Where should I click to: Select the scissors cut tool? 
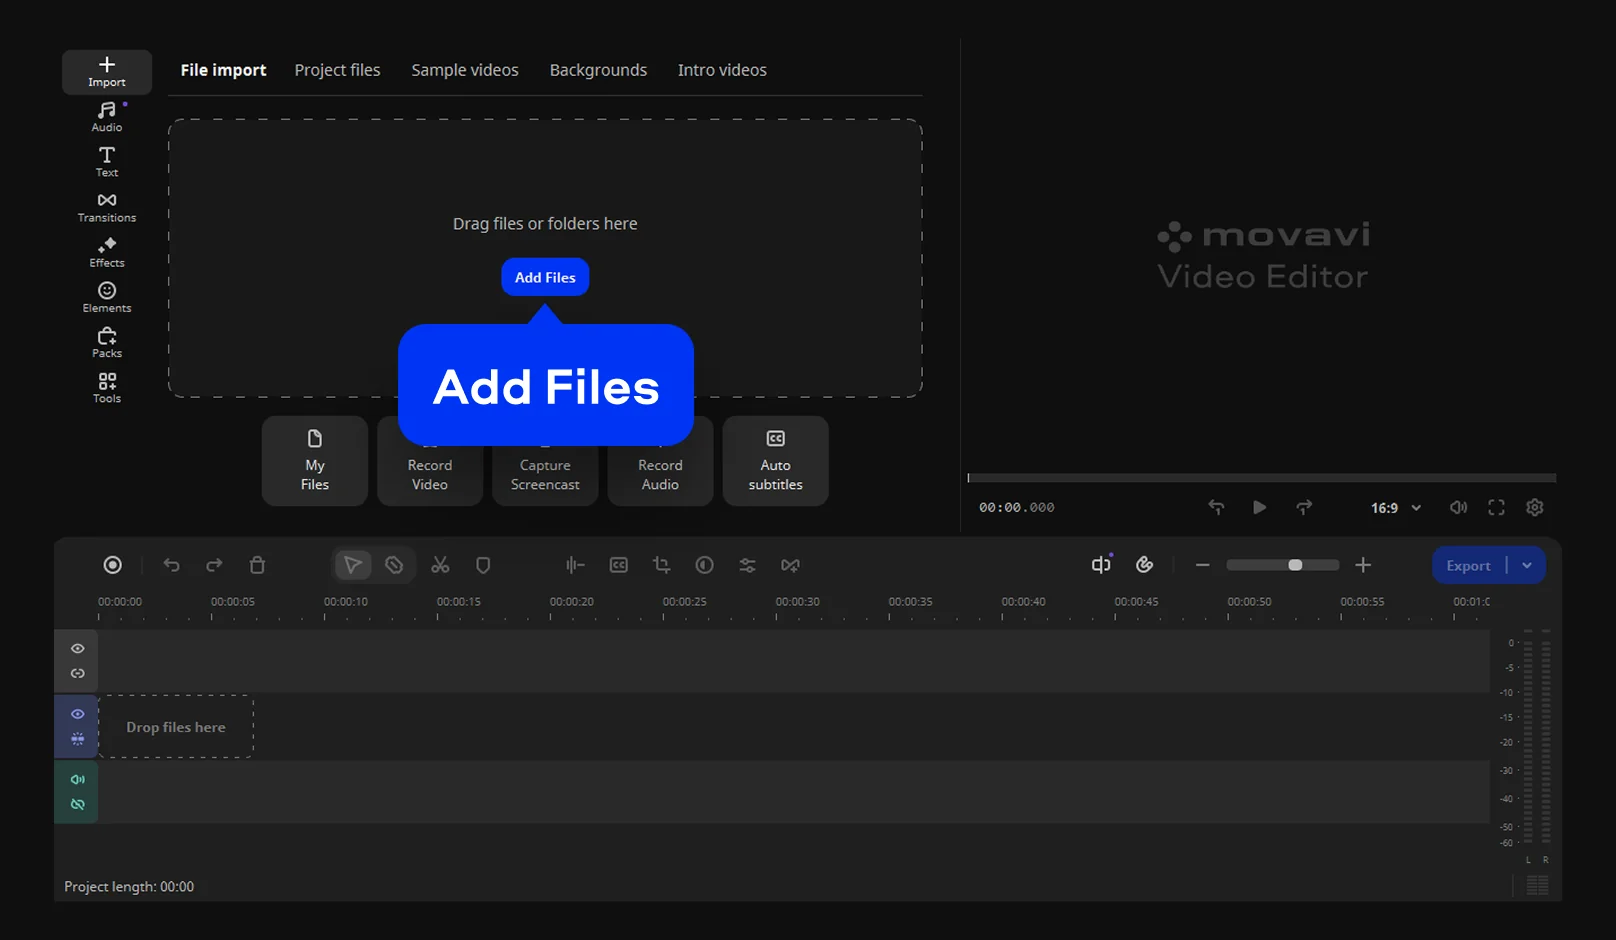coord(440,565)
